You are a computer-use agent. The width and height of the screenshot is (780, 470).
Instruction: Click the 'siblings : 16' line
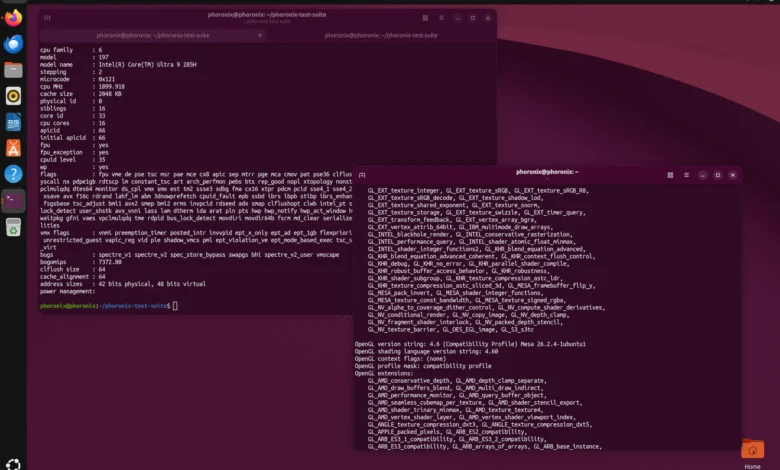(73, 108)
